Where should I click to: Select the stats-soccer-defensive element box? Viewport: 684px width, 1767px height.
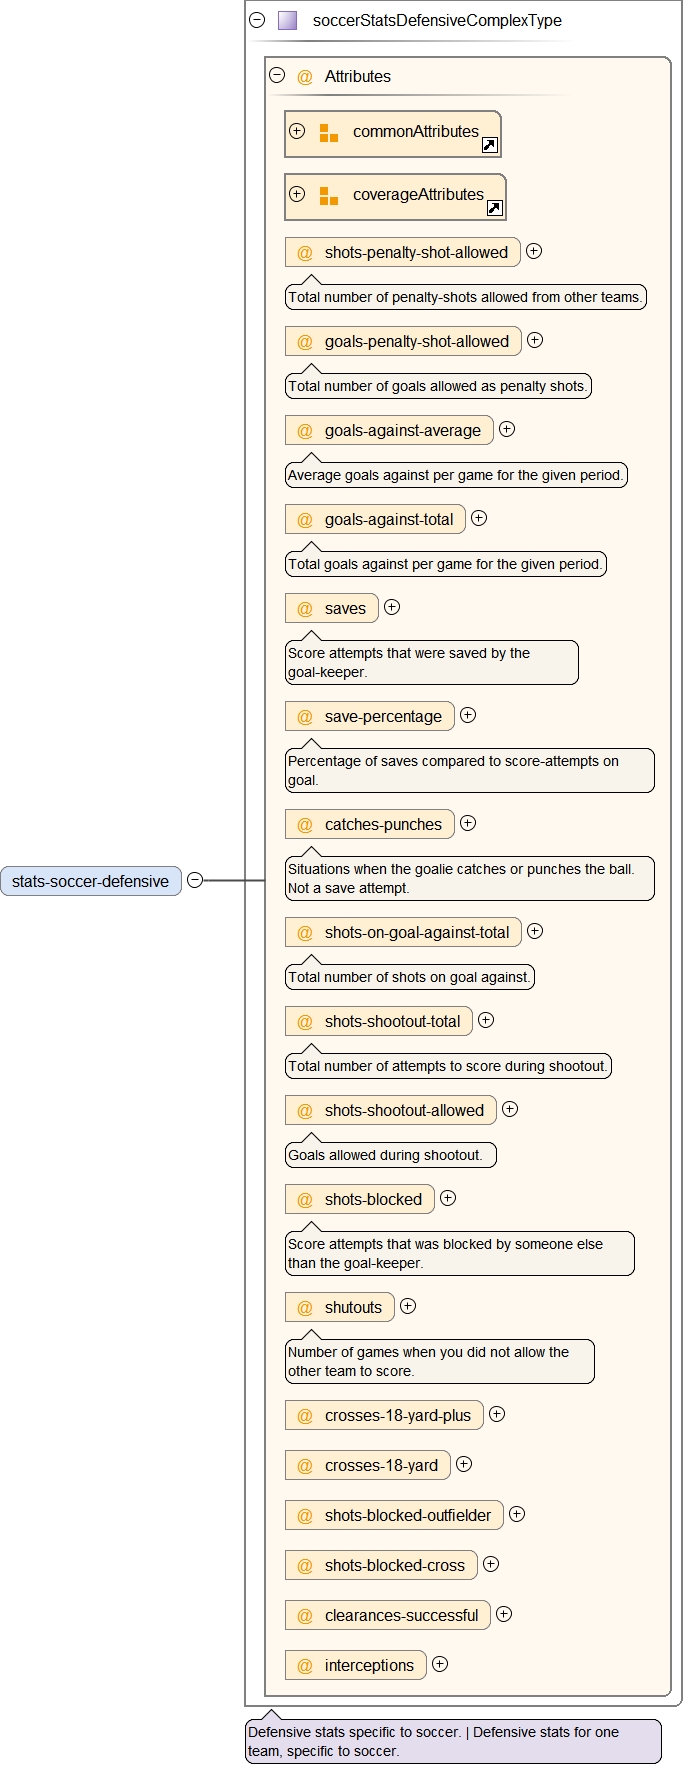tap(91, 881)
